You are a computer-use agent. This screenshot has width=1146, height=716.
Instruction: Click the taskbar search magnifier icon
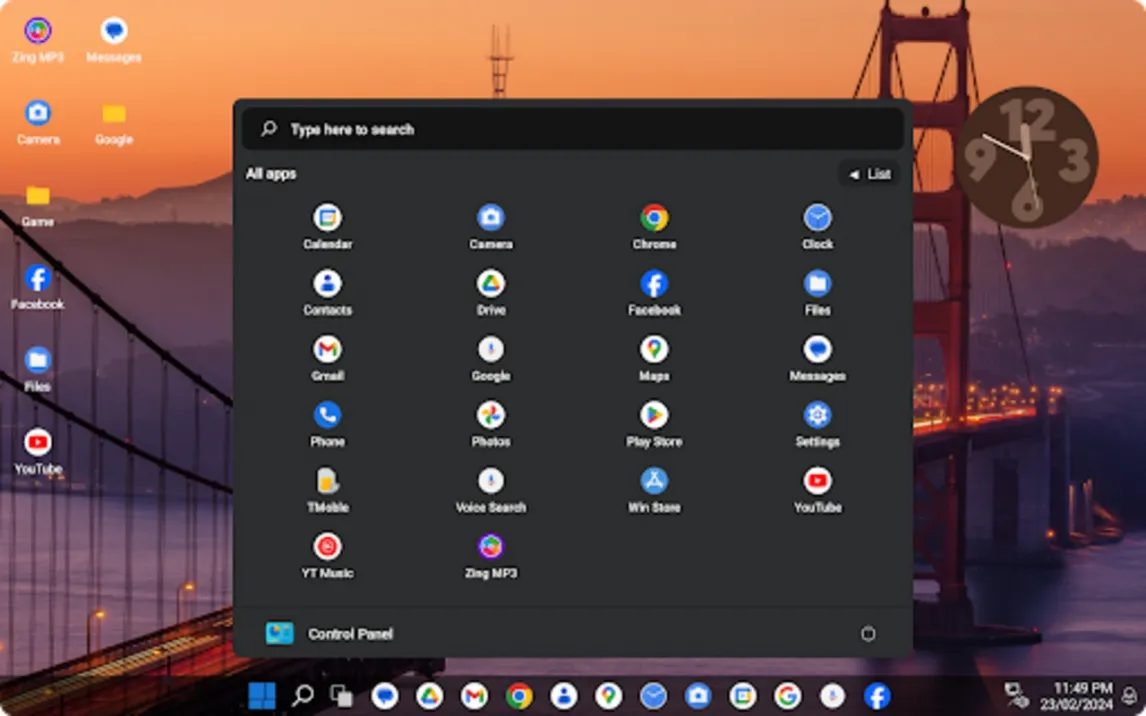coord(302,696)
